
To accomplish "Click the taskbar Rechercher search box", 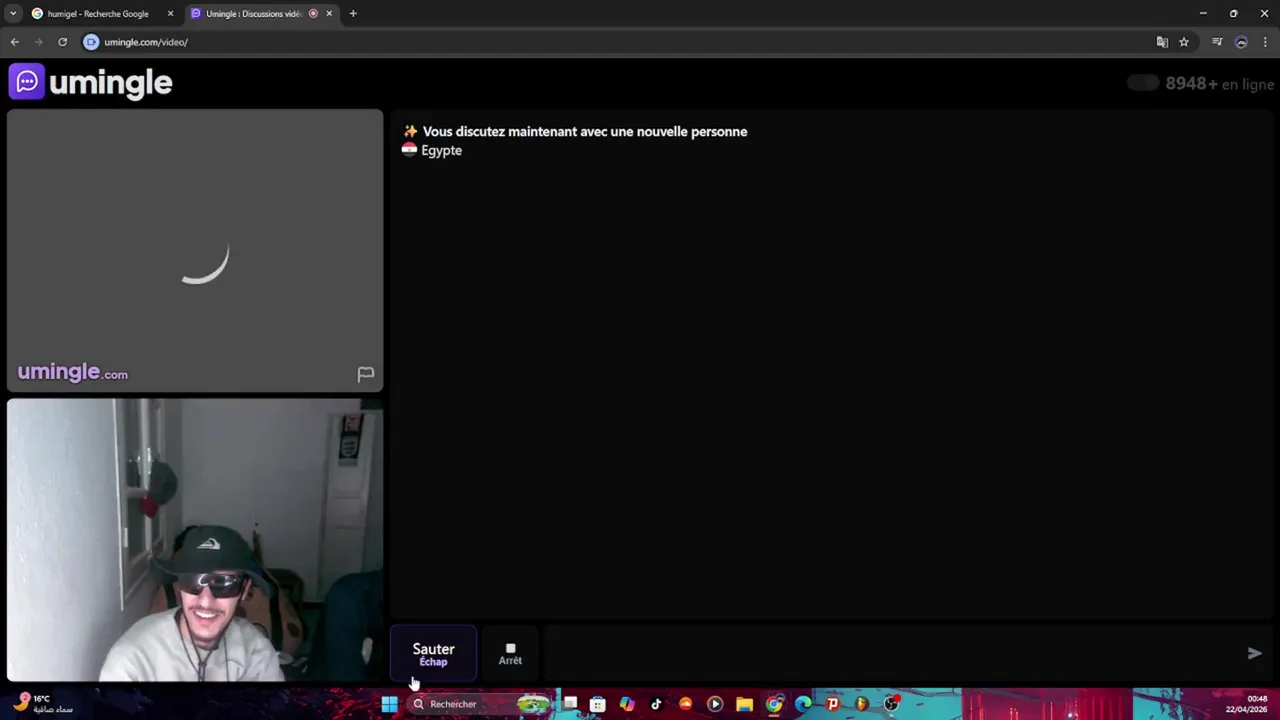I will 480,704.
